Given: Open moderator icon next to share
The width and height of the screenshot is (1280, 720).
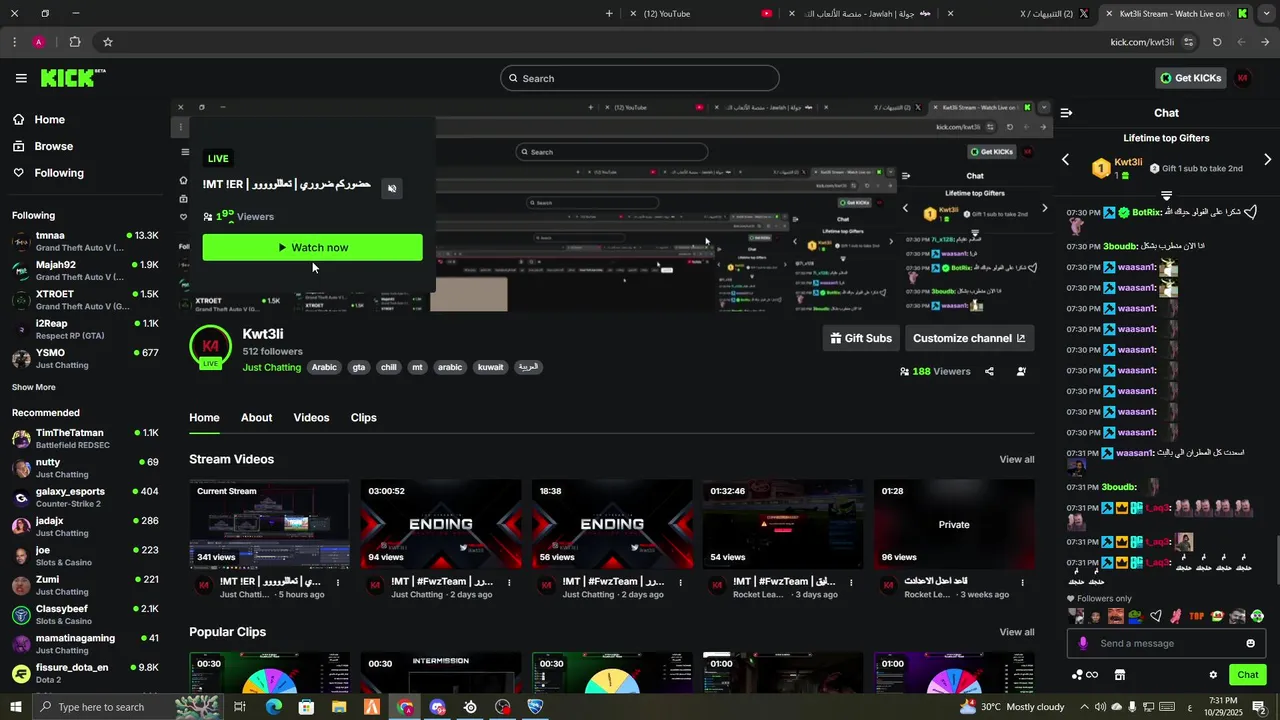Looking at the screenshot, I should (1021, 371).
